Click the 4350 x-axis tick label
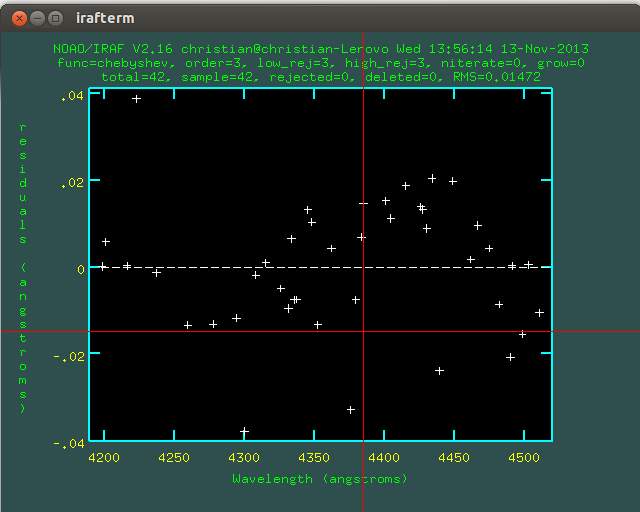Screen dimensions: 640x512 [314, 457]
